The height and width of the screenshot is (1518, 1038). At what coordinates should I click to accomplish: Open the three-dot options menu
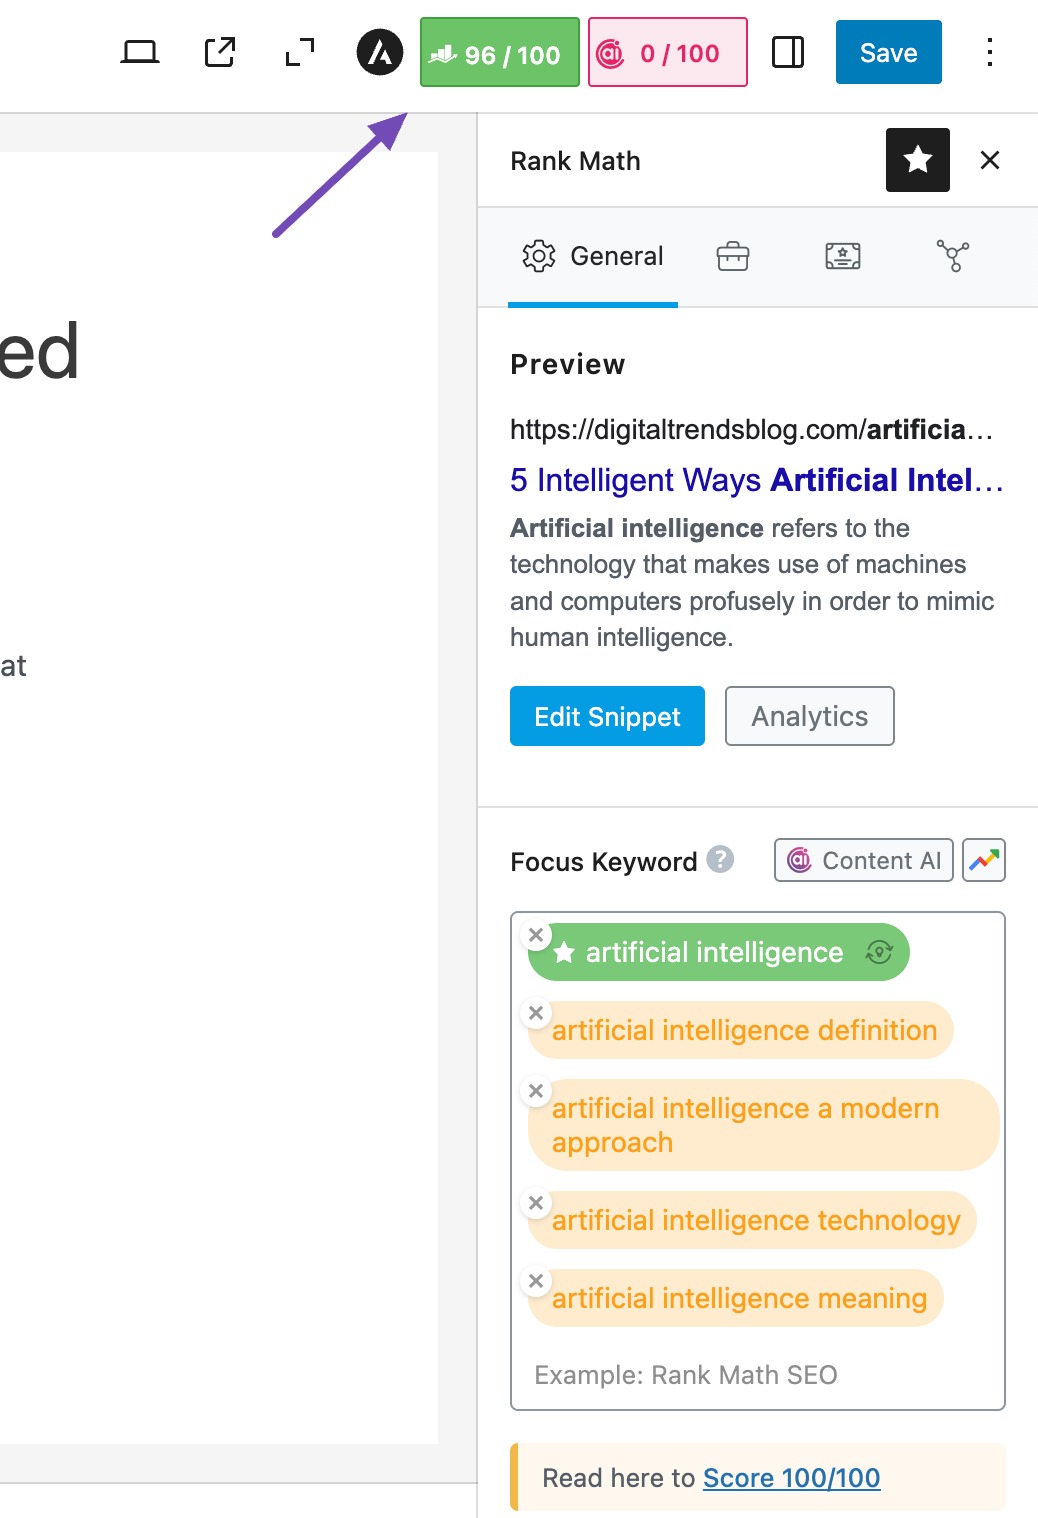pos(989,52)
